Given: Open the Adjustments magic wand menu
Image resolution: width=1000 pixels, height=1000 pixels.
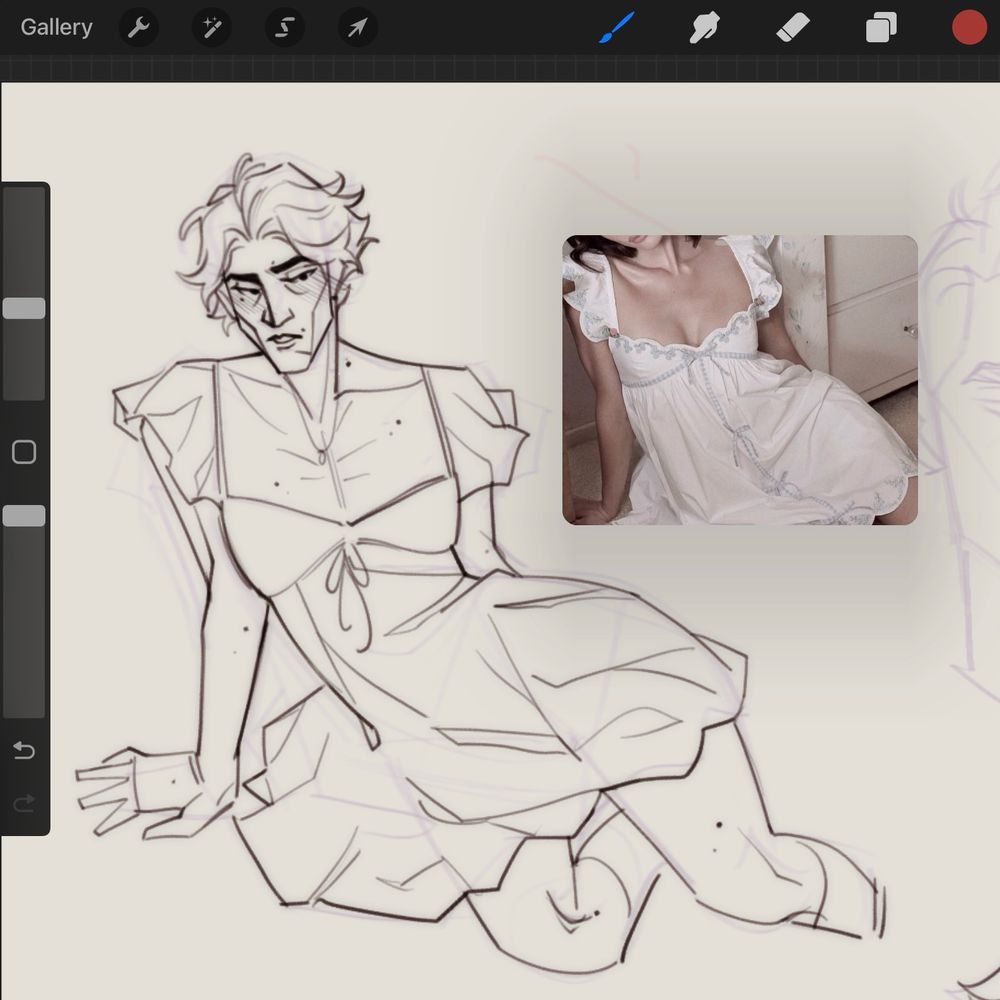Looking at the screenshot, I should (x=212, y=27).
